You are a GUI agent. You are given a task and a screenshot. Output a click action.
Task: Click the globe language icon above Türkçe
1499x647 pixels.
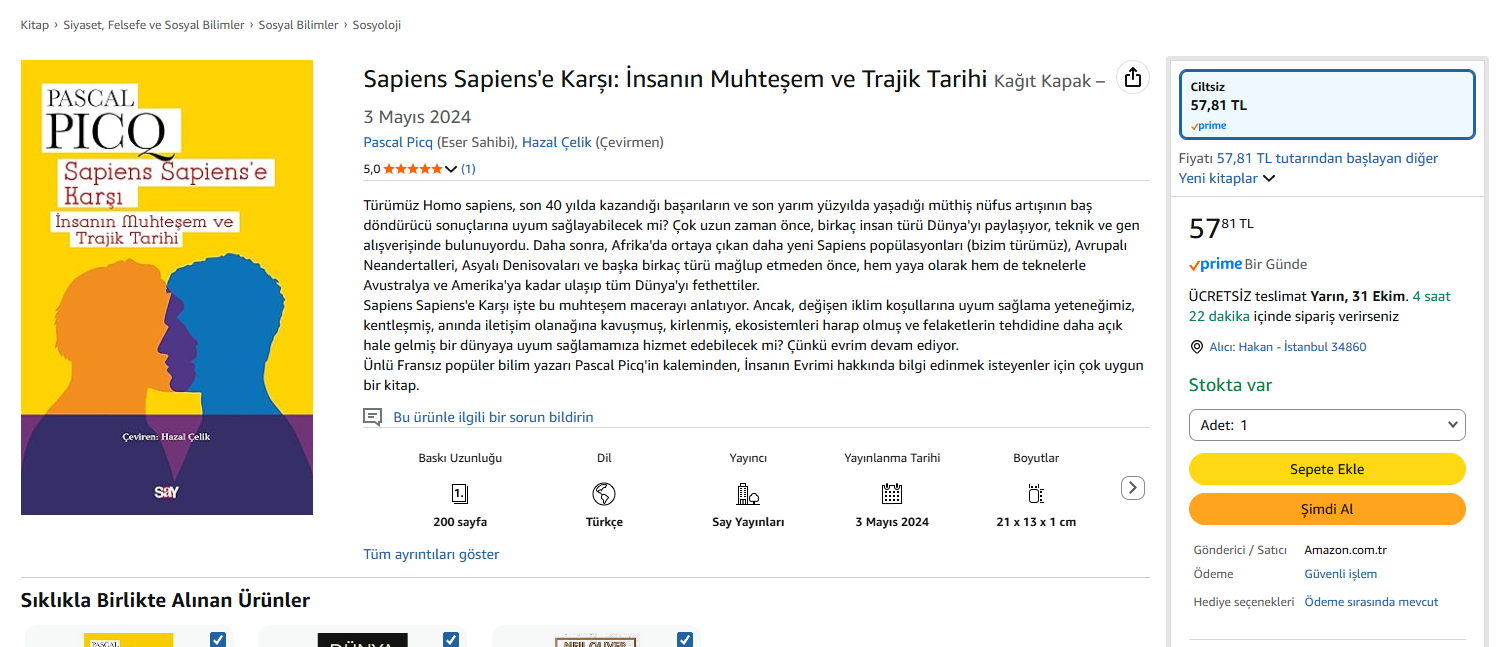[604, 493]
